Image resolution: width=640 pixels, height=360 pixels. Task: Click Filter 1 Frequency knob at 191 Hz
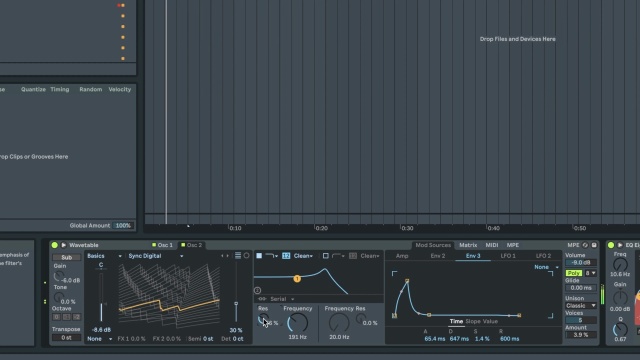(x=298, y=323)
